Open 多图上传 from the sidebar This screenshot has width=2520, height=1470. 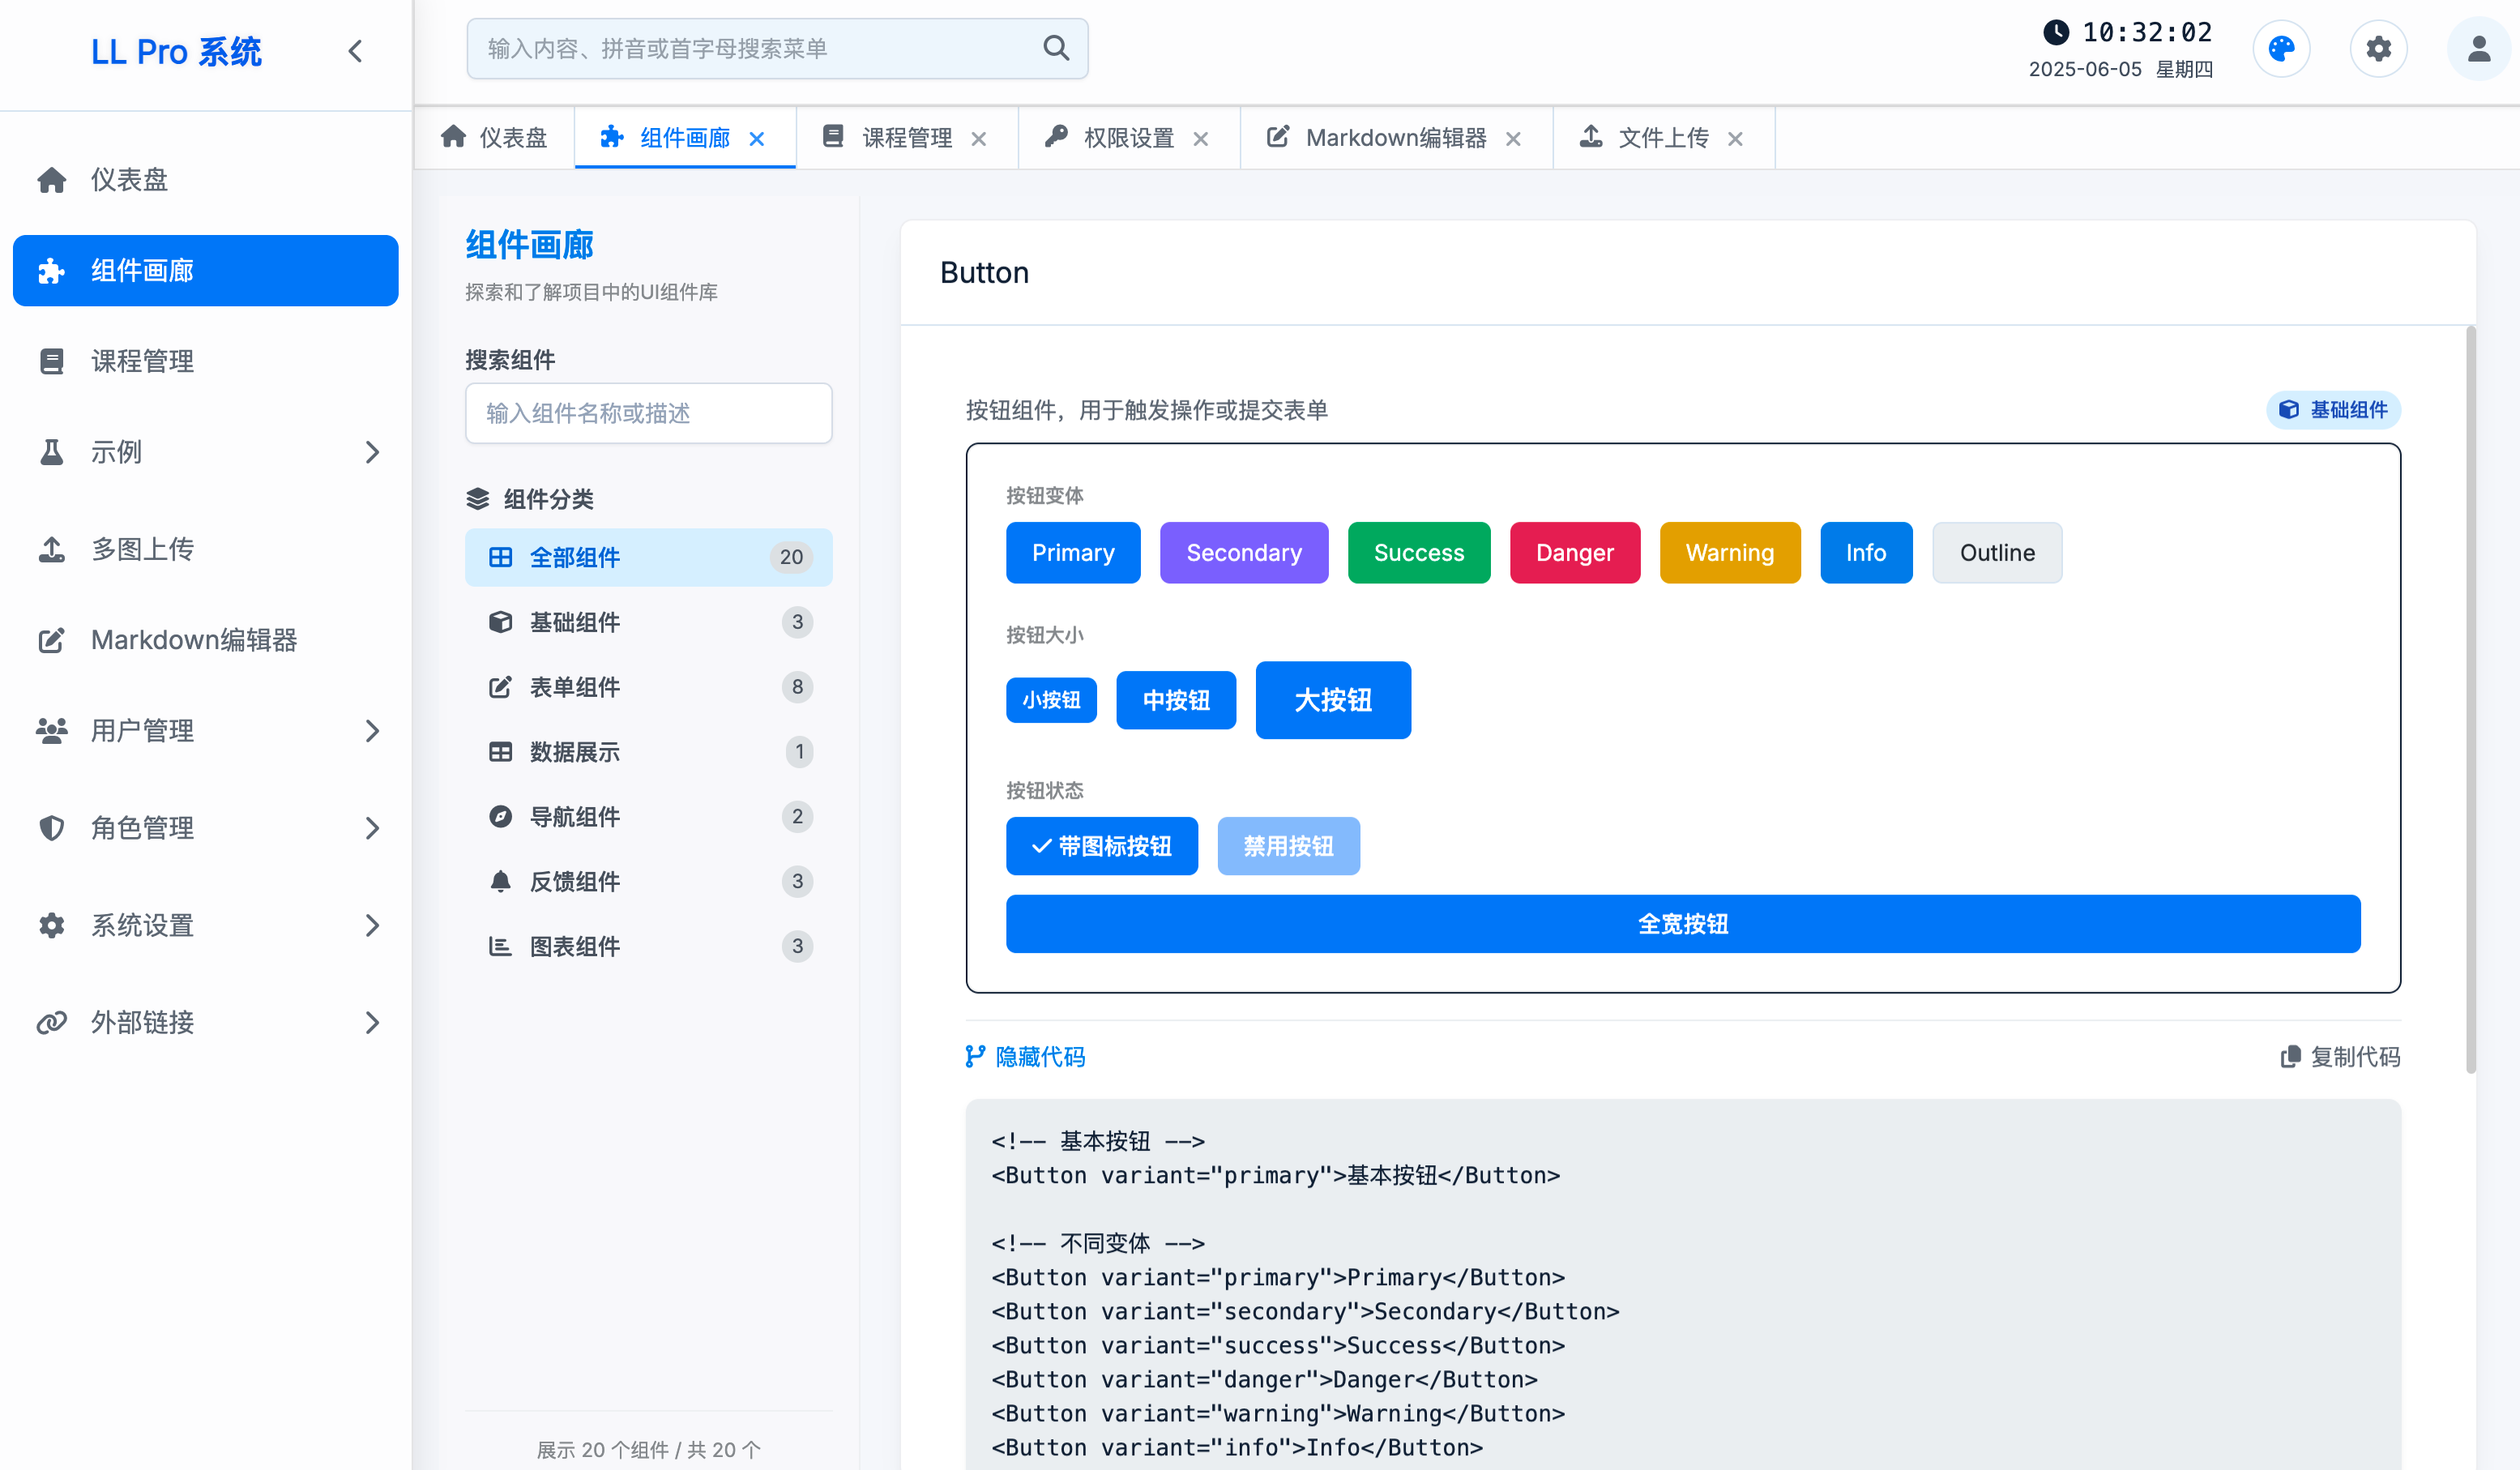(x=142, y=549)
